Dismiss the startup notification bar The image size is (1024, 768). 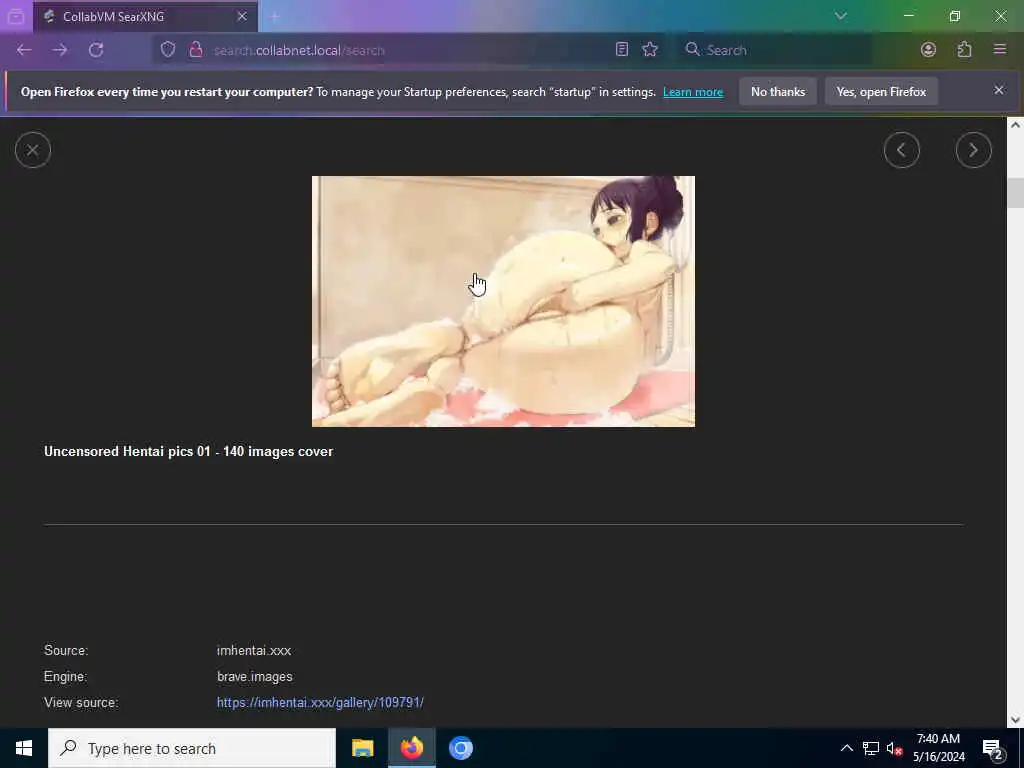[x=999, y=90]
